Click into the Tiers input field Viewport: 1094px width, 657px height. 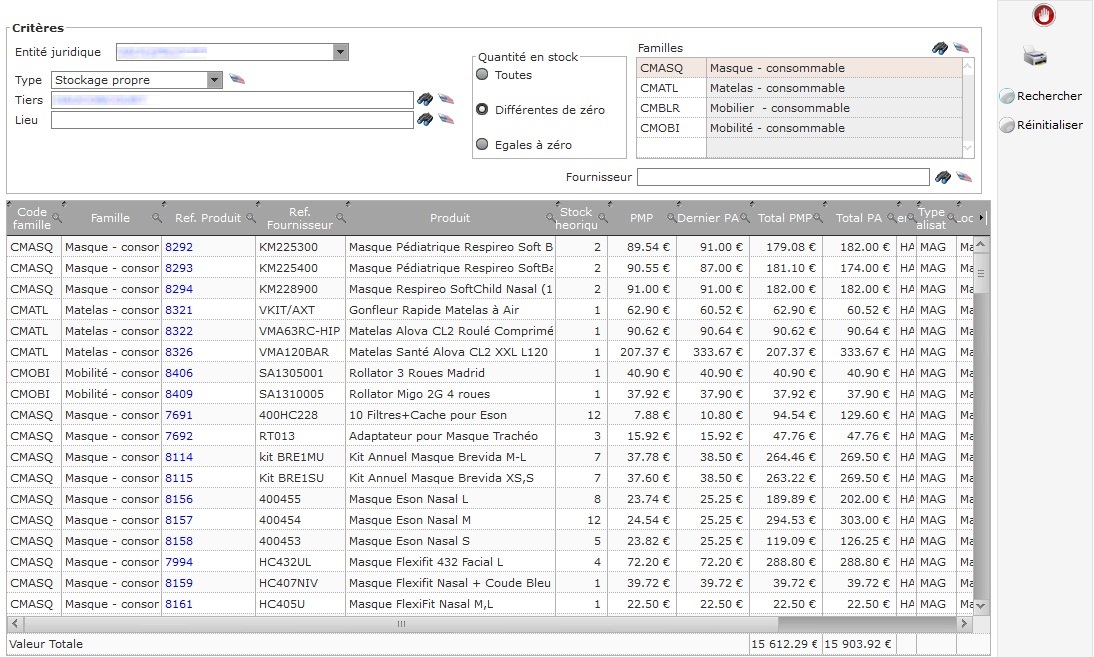coord(232,100)
